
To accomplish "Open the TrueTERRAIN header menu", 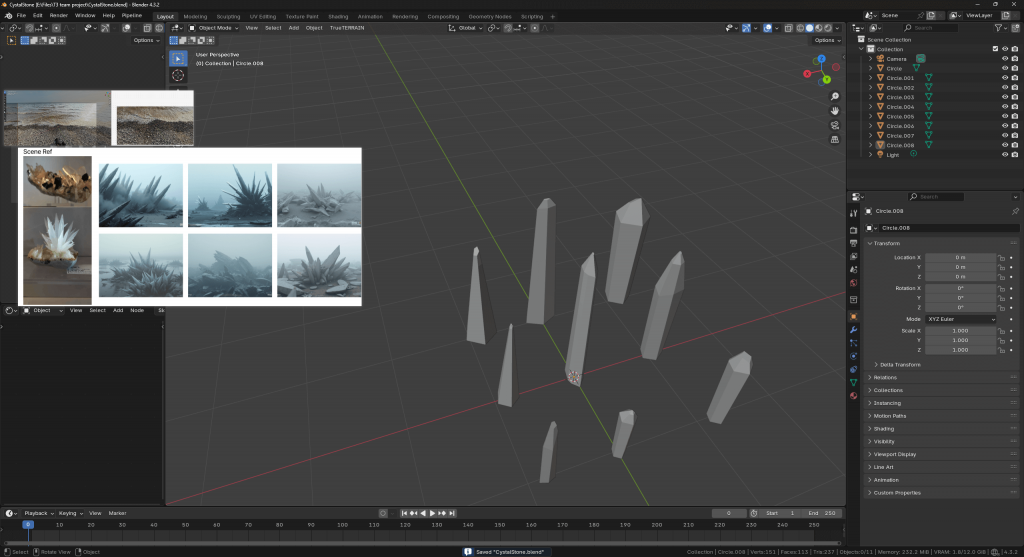I will click(x=347, y=28).
